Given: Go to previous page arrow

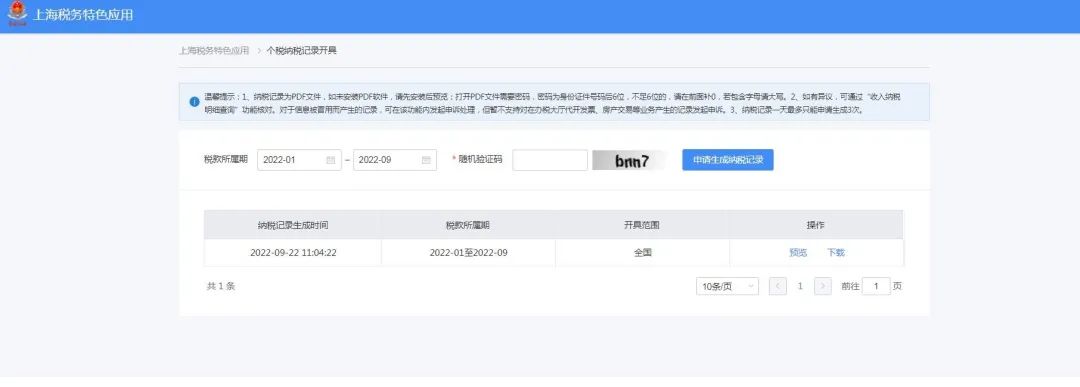Looking at the screenshot, I should click(778, 286).
